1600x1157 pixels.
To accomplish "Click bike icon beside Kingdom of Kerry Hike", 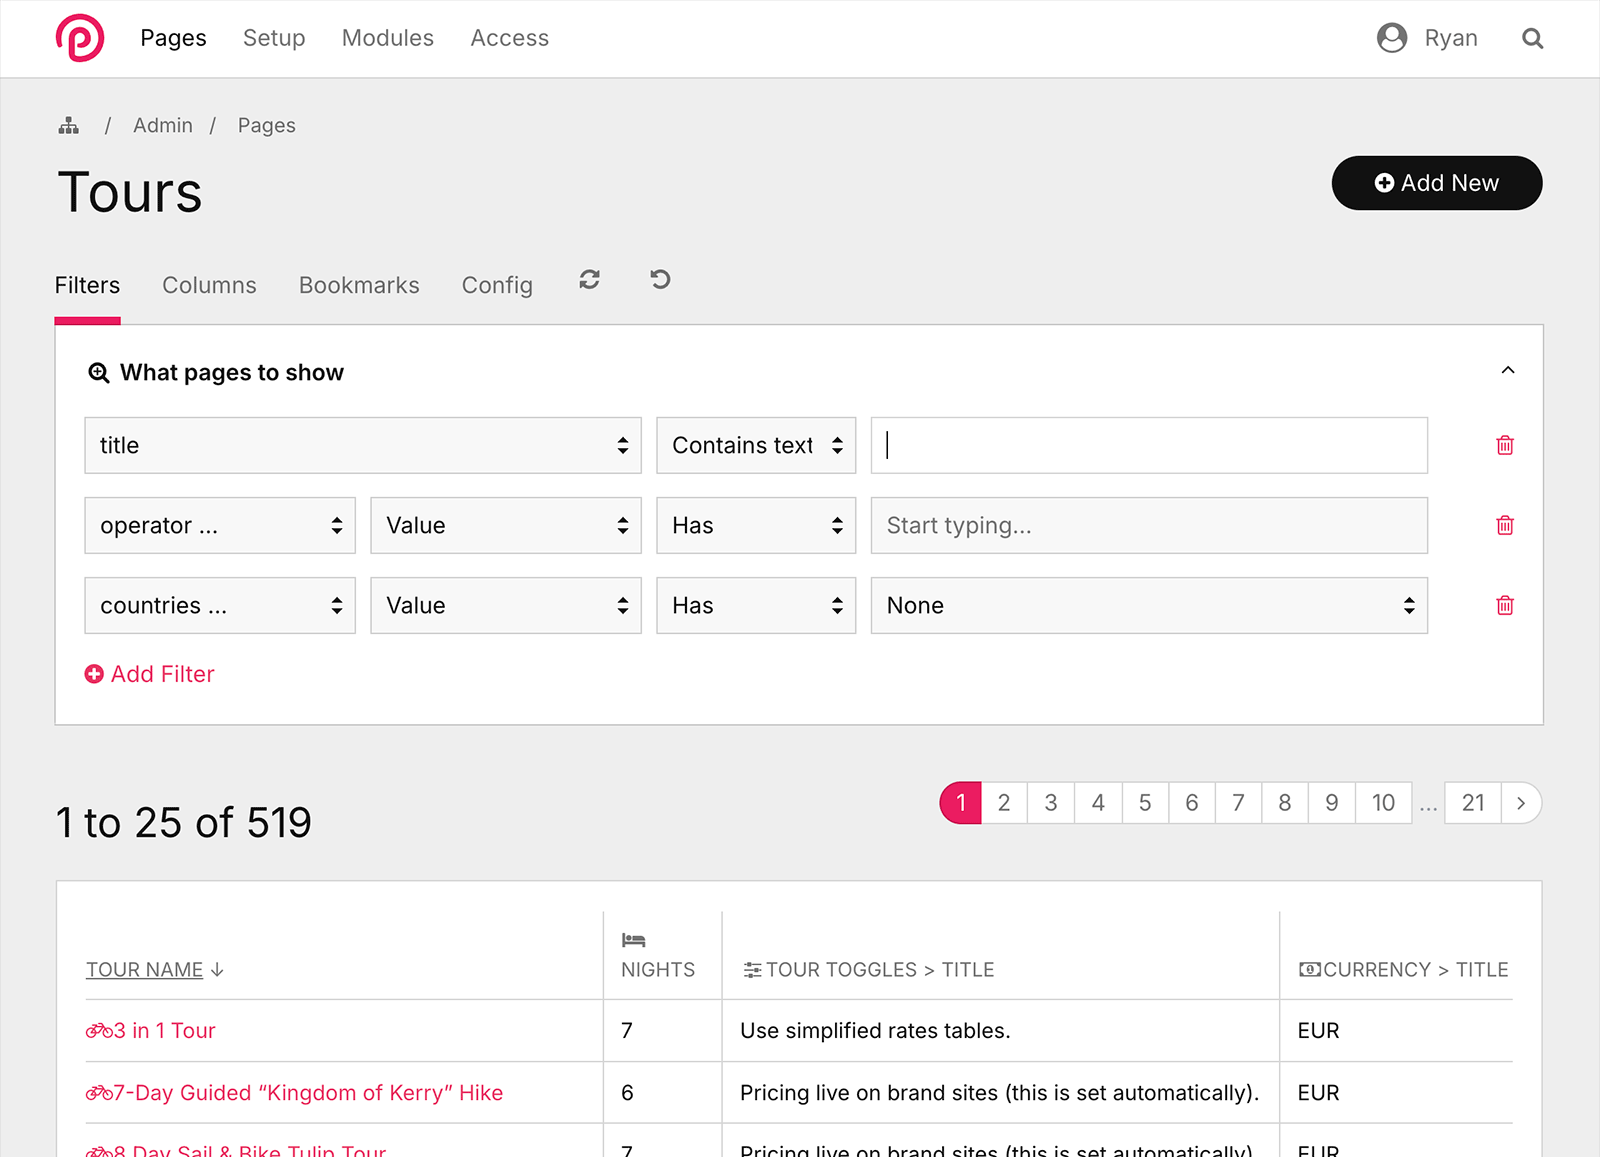I will point(99,1093).
